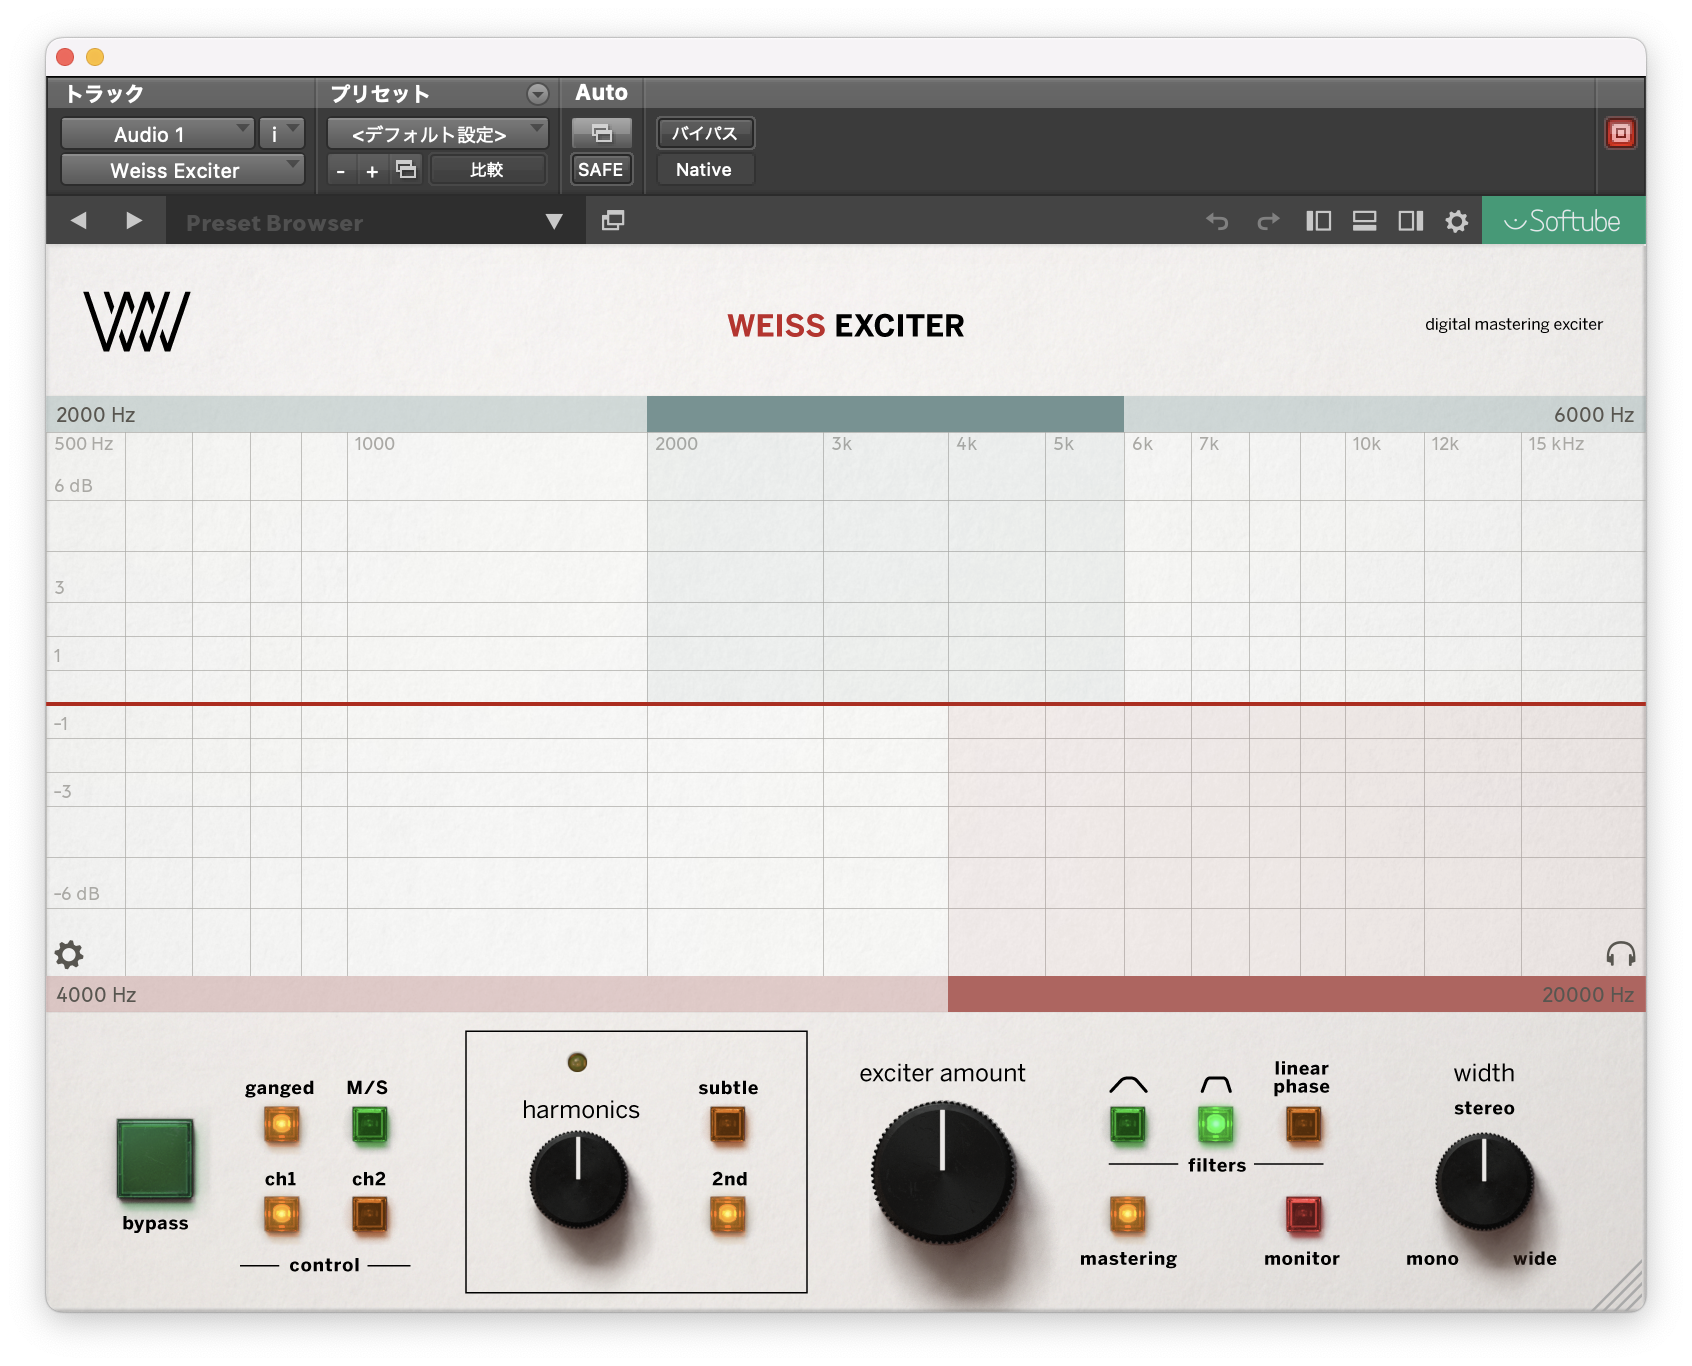The image size is (1692, 1366).
Task: Click the harmonics indicator LED
Action: point(577,1062)
